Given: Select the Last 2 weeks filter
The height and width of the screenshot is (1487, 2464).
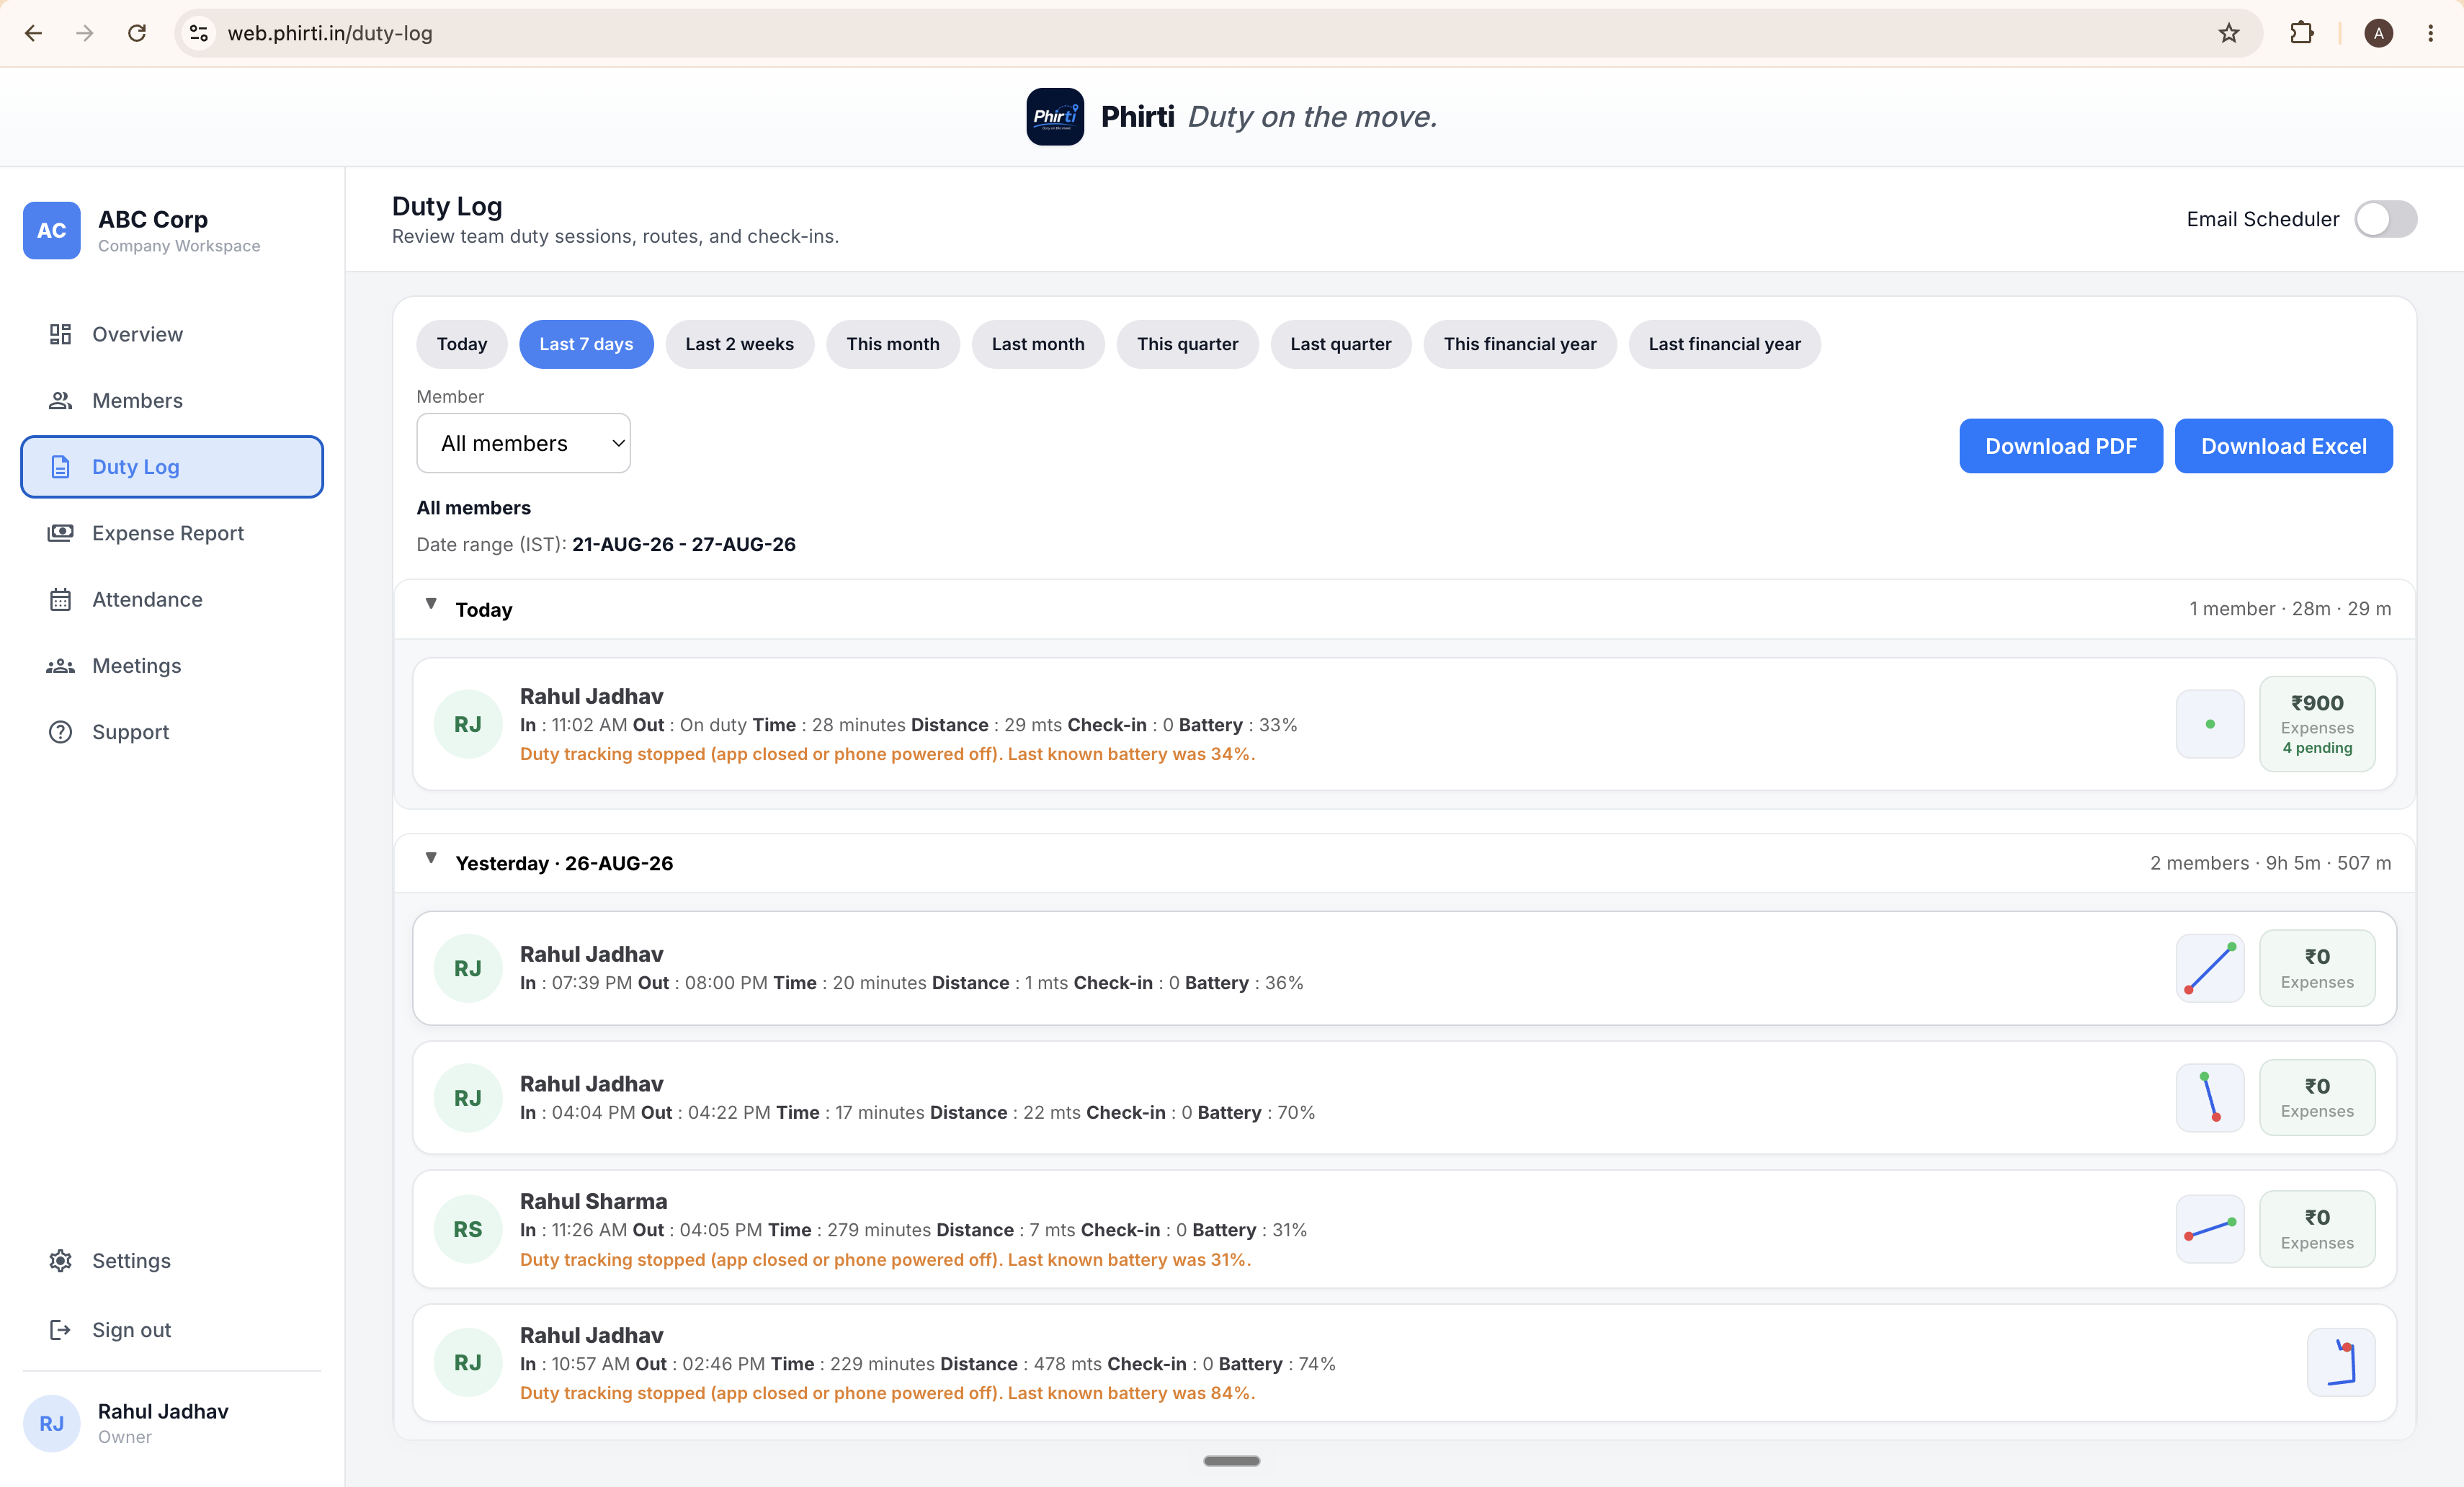Looking at the screenshot, I should (740, 344).
